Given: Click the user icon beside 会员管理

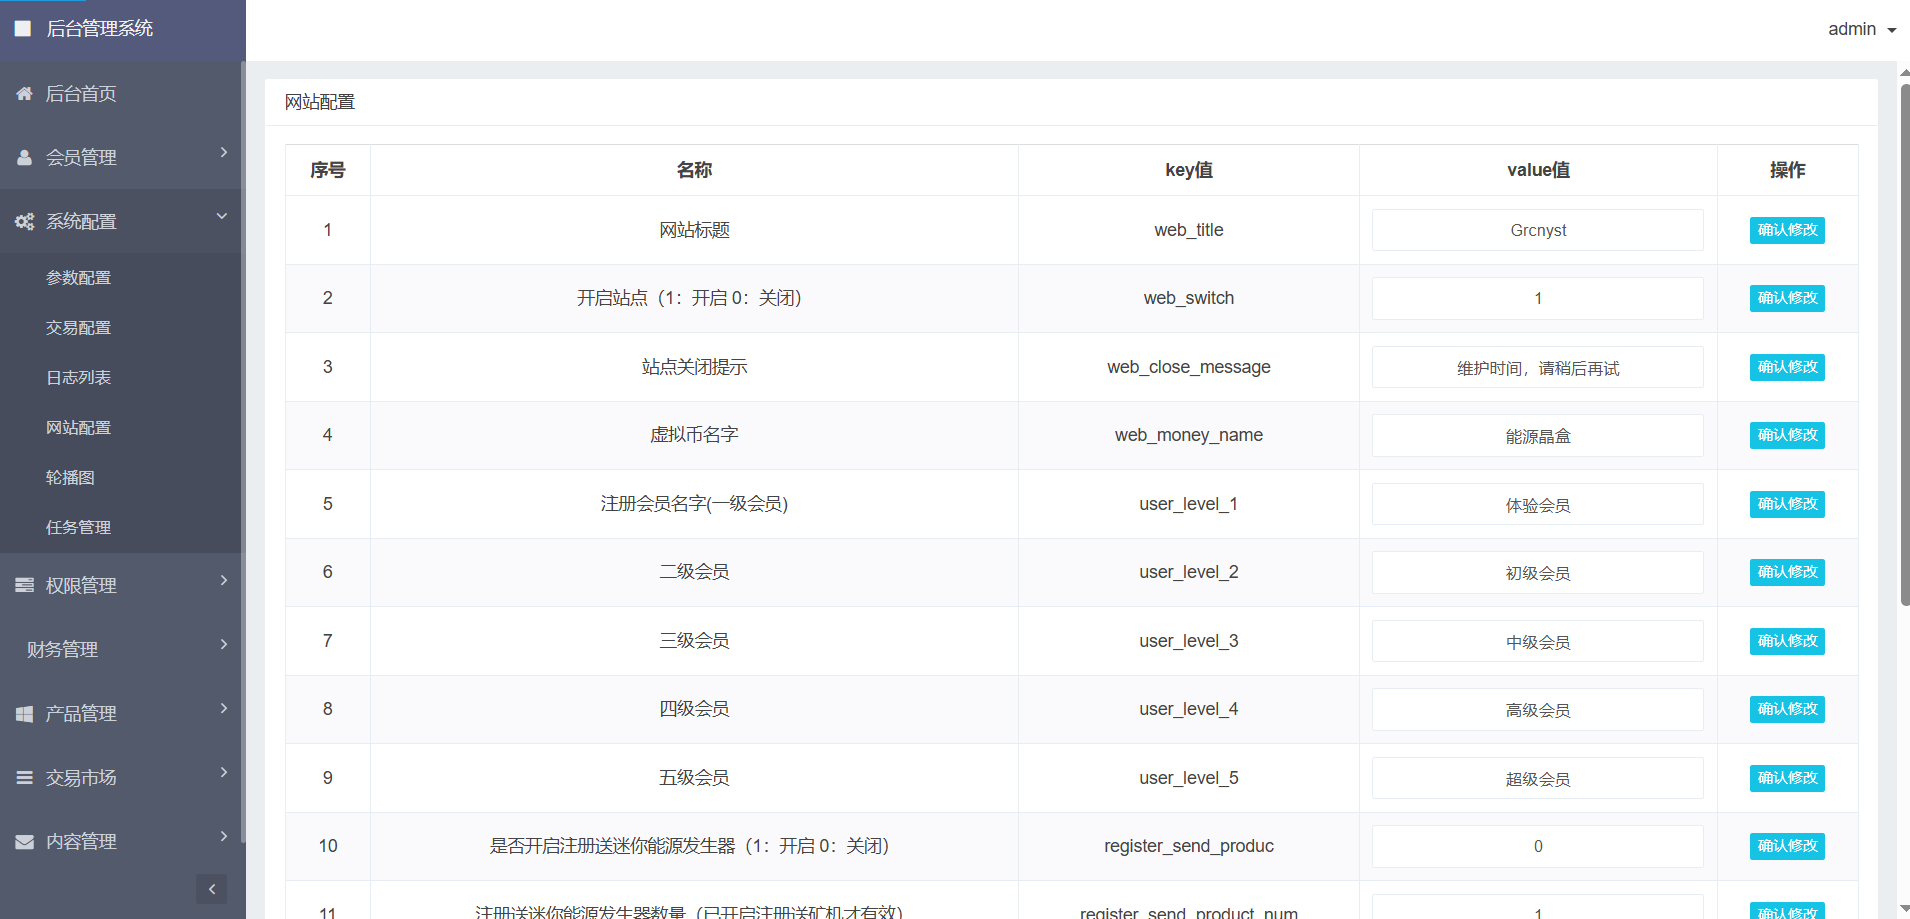Looking at the screenshot, I should (24, 158).
